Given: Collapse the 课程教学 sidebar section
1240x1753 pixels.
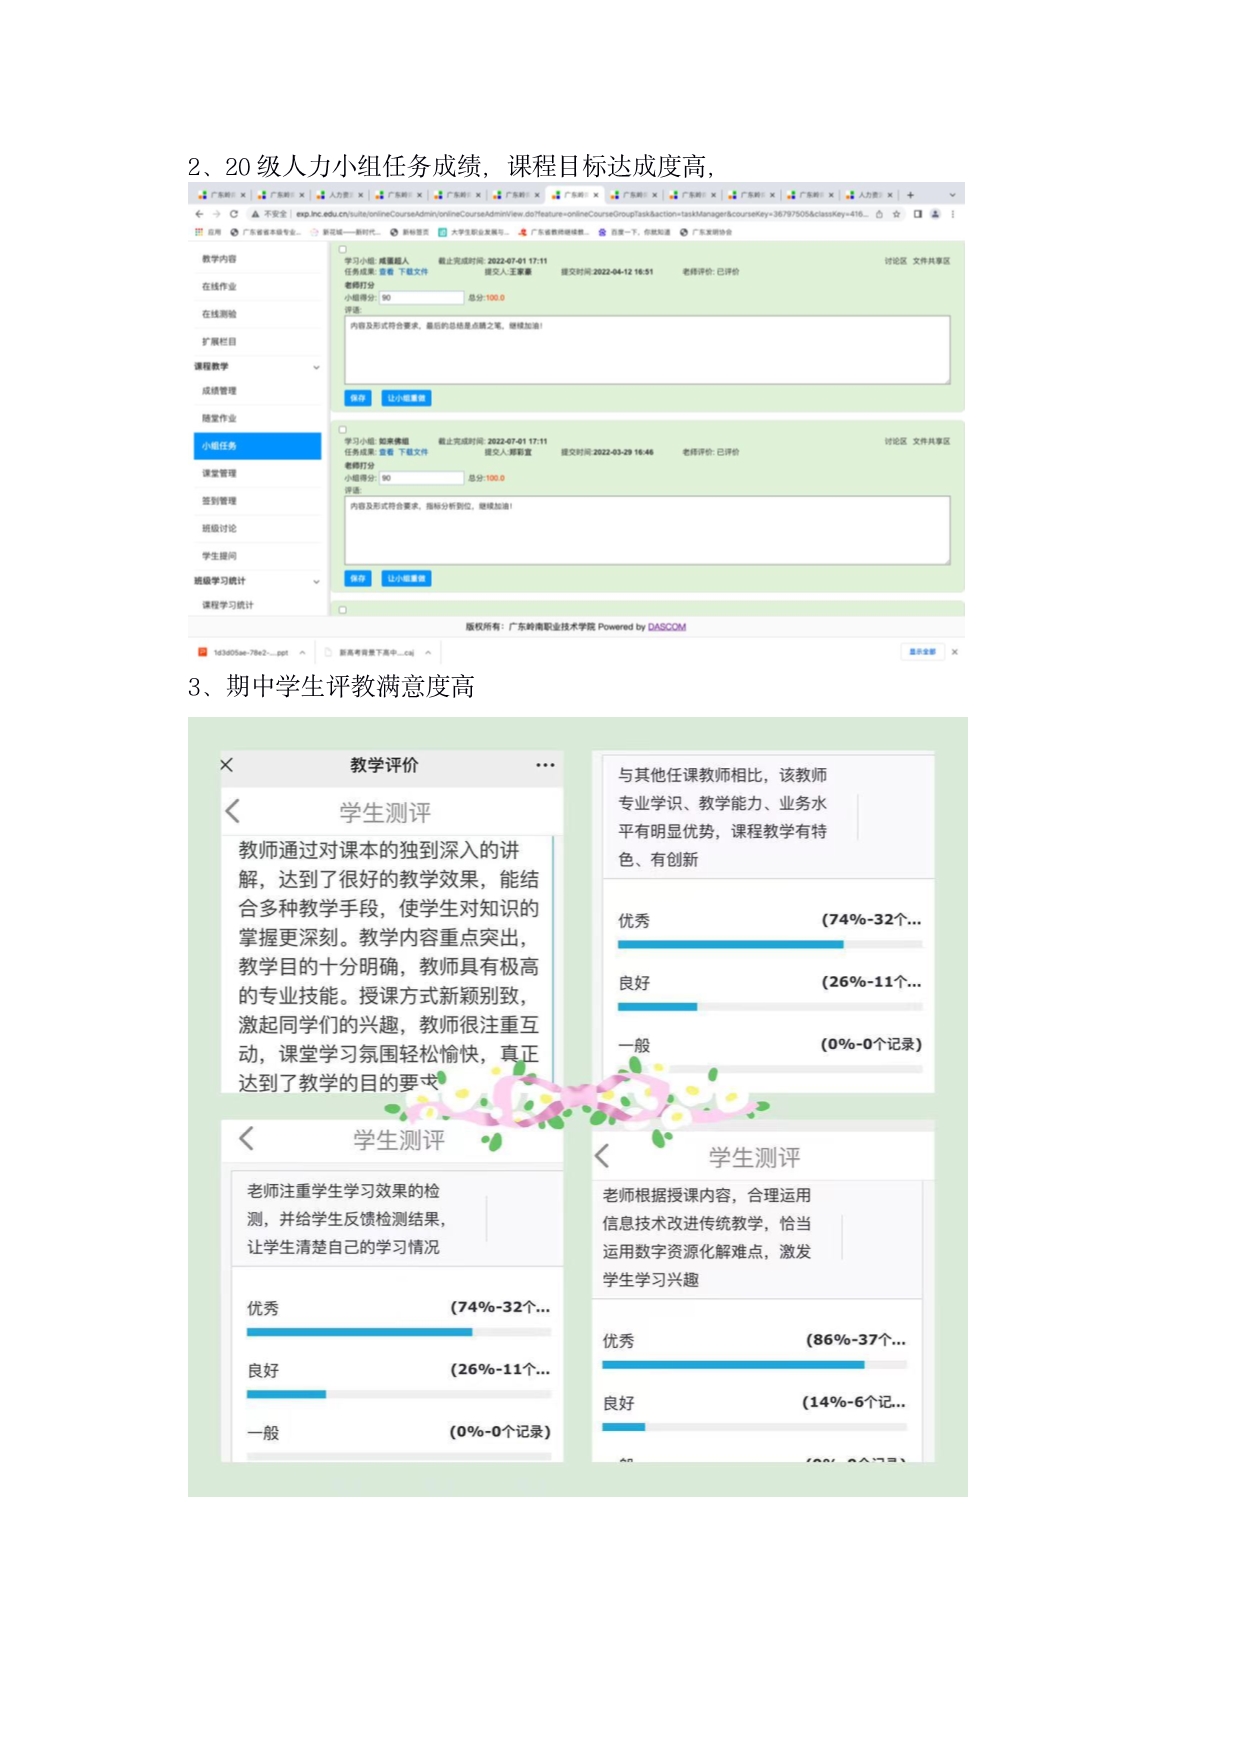Looking at the screenshot, I should point(316,367).
